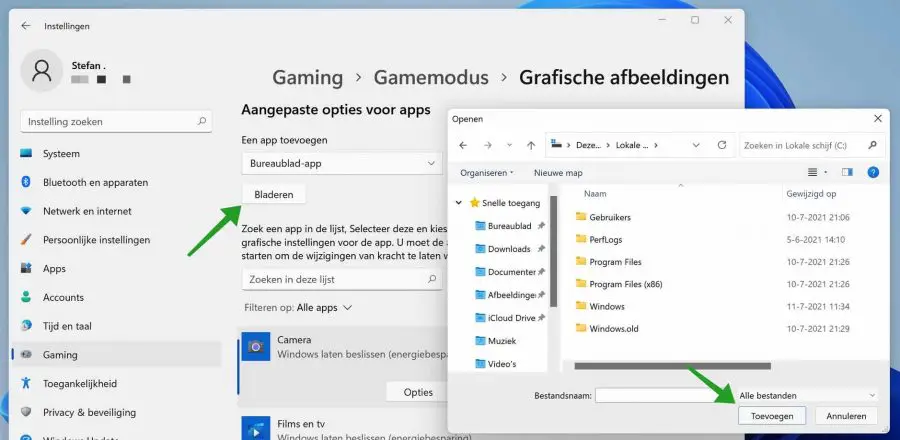The image size is (900, 440).
Task: Open view options dropdown in dialog
Action: tap(826, 172)
